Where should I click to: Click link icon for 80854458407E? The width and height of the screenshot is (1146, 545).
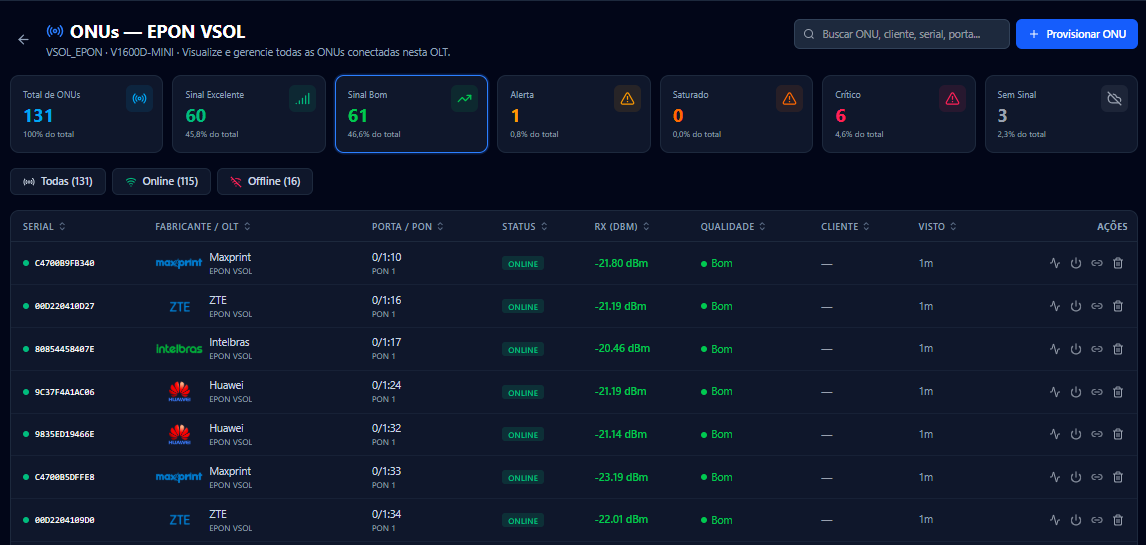tap(1096, 349)
